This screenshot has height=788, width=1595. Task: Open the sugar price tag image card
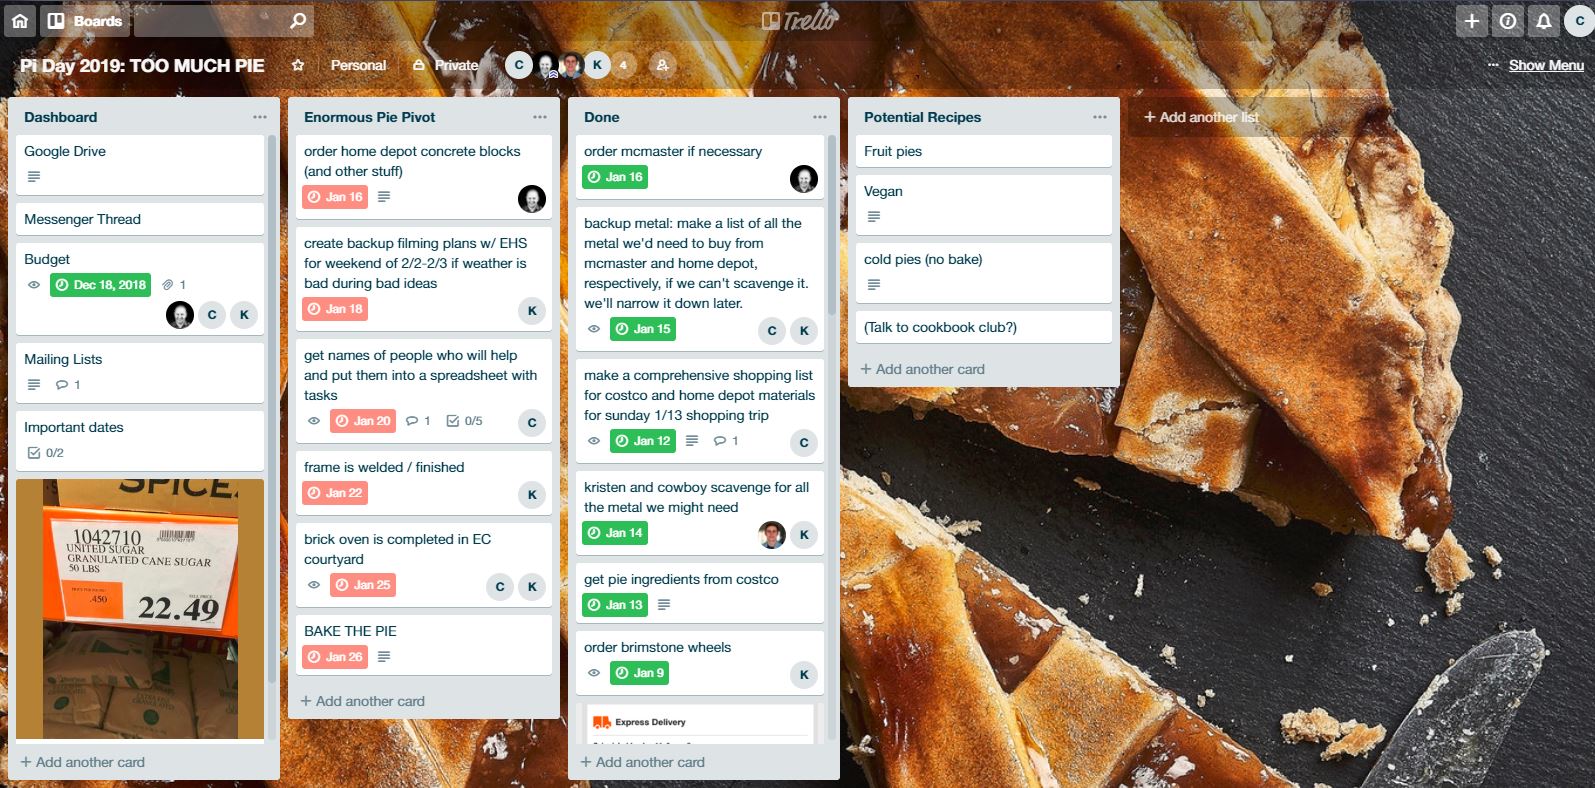(x=140, y=609)
